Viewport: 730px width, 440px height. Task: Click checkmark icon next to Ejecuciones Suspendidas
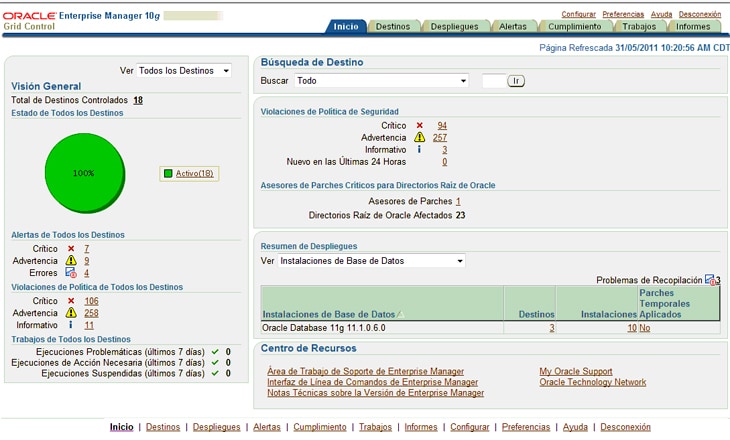pyautogui.click(x=215, y=373)
